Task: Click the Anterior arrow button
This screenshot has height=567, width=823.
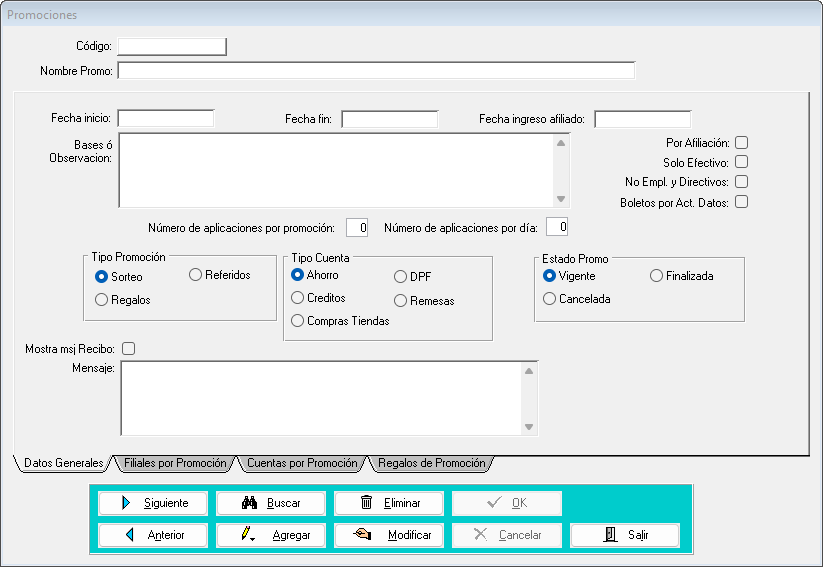Action: point(153,535)
